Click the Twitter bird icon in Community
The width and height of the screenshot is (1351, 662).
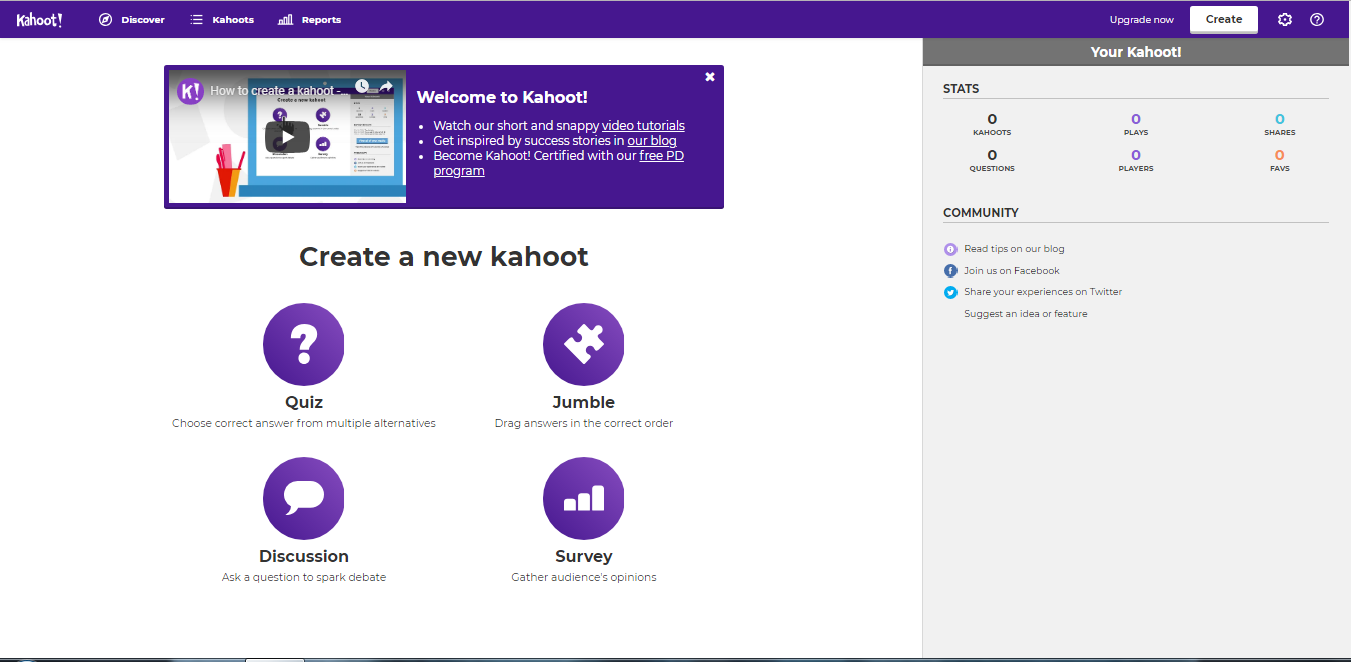click(950, 292)
